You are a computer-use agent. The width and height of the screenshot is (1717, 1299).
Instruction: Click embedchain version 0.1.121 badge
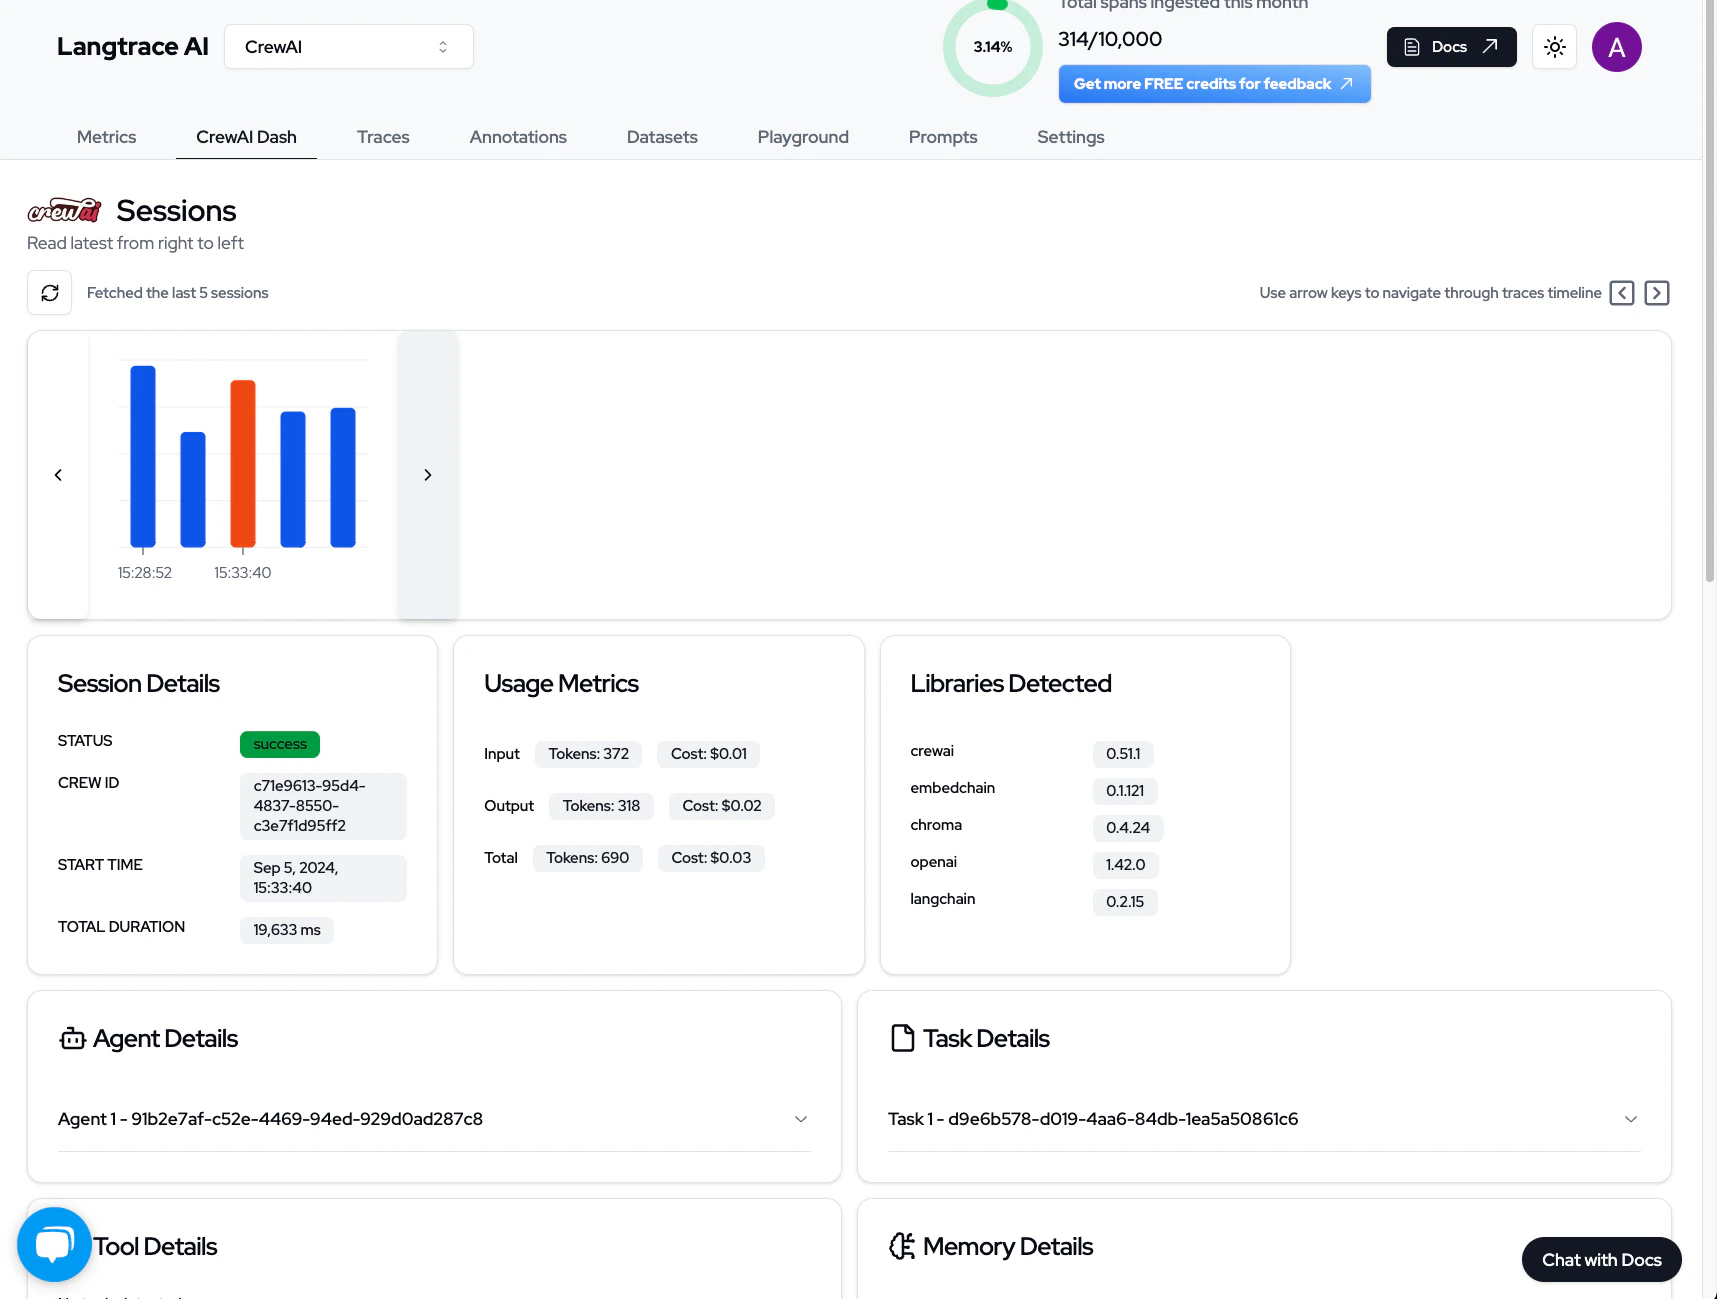point(1125,791)
